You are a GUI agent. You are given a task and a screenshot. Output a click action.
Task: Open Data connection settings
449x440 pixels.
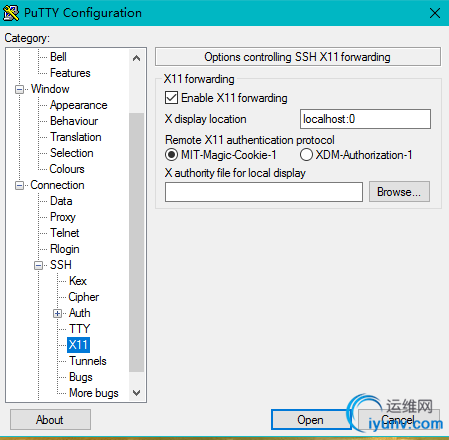[x=61, y=201]
